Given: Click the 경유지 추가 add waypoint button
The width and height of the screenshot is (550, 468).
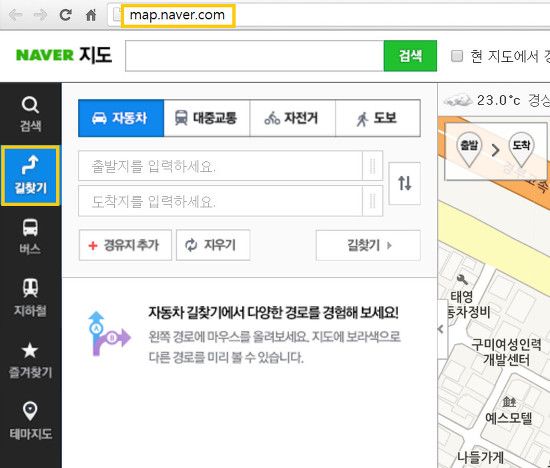Looking at the screenshot, I should click(125, 245).
